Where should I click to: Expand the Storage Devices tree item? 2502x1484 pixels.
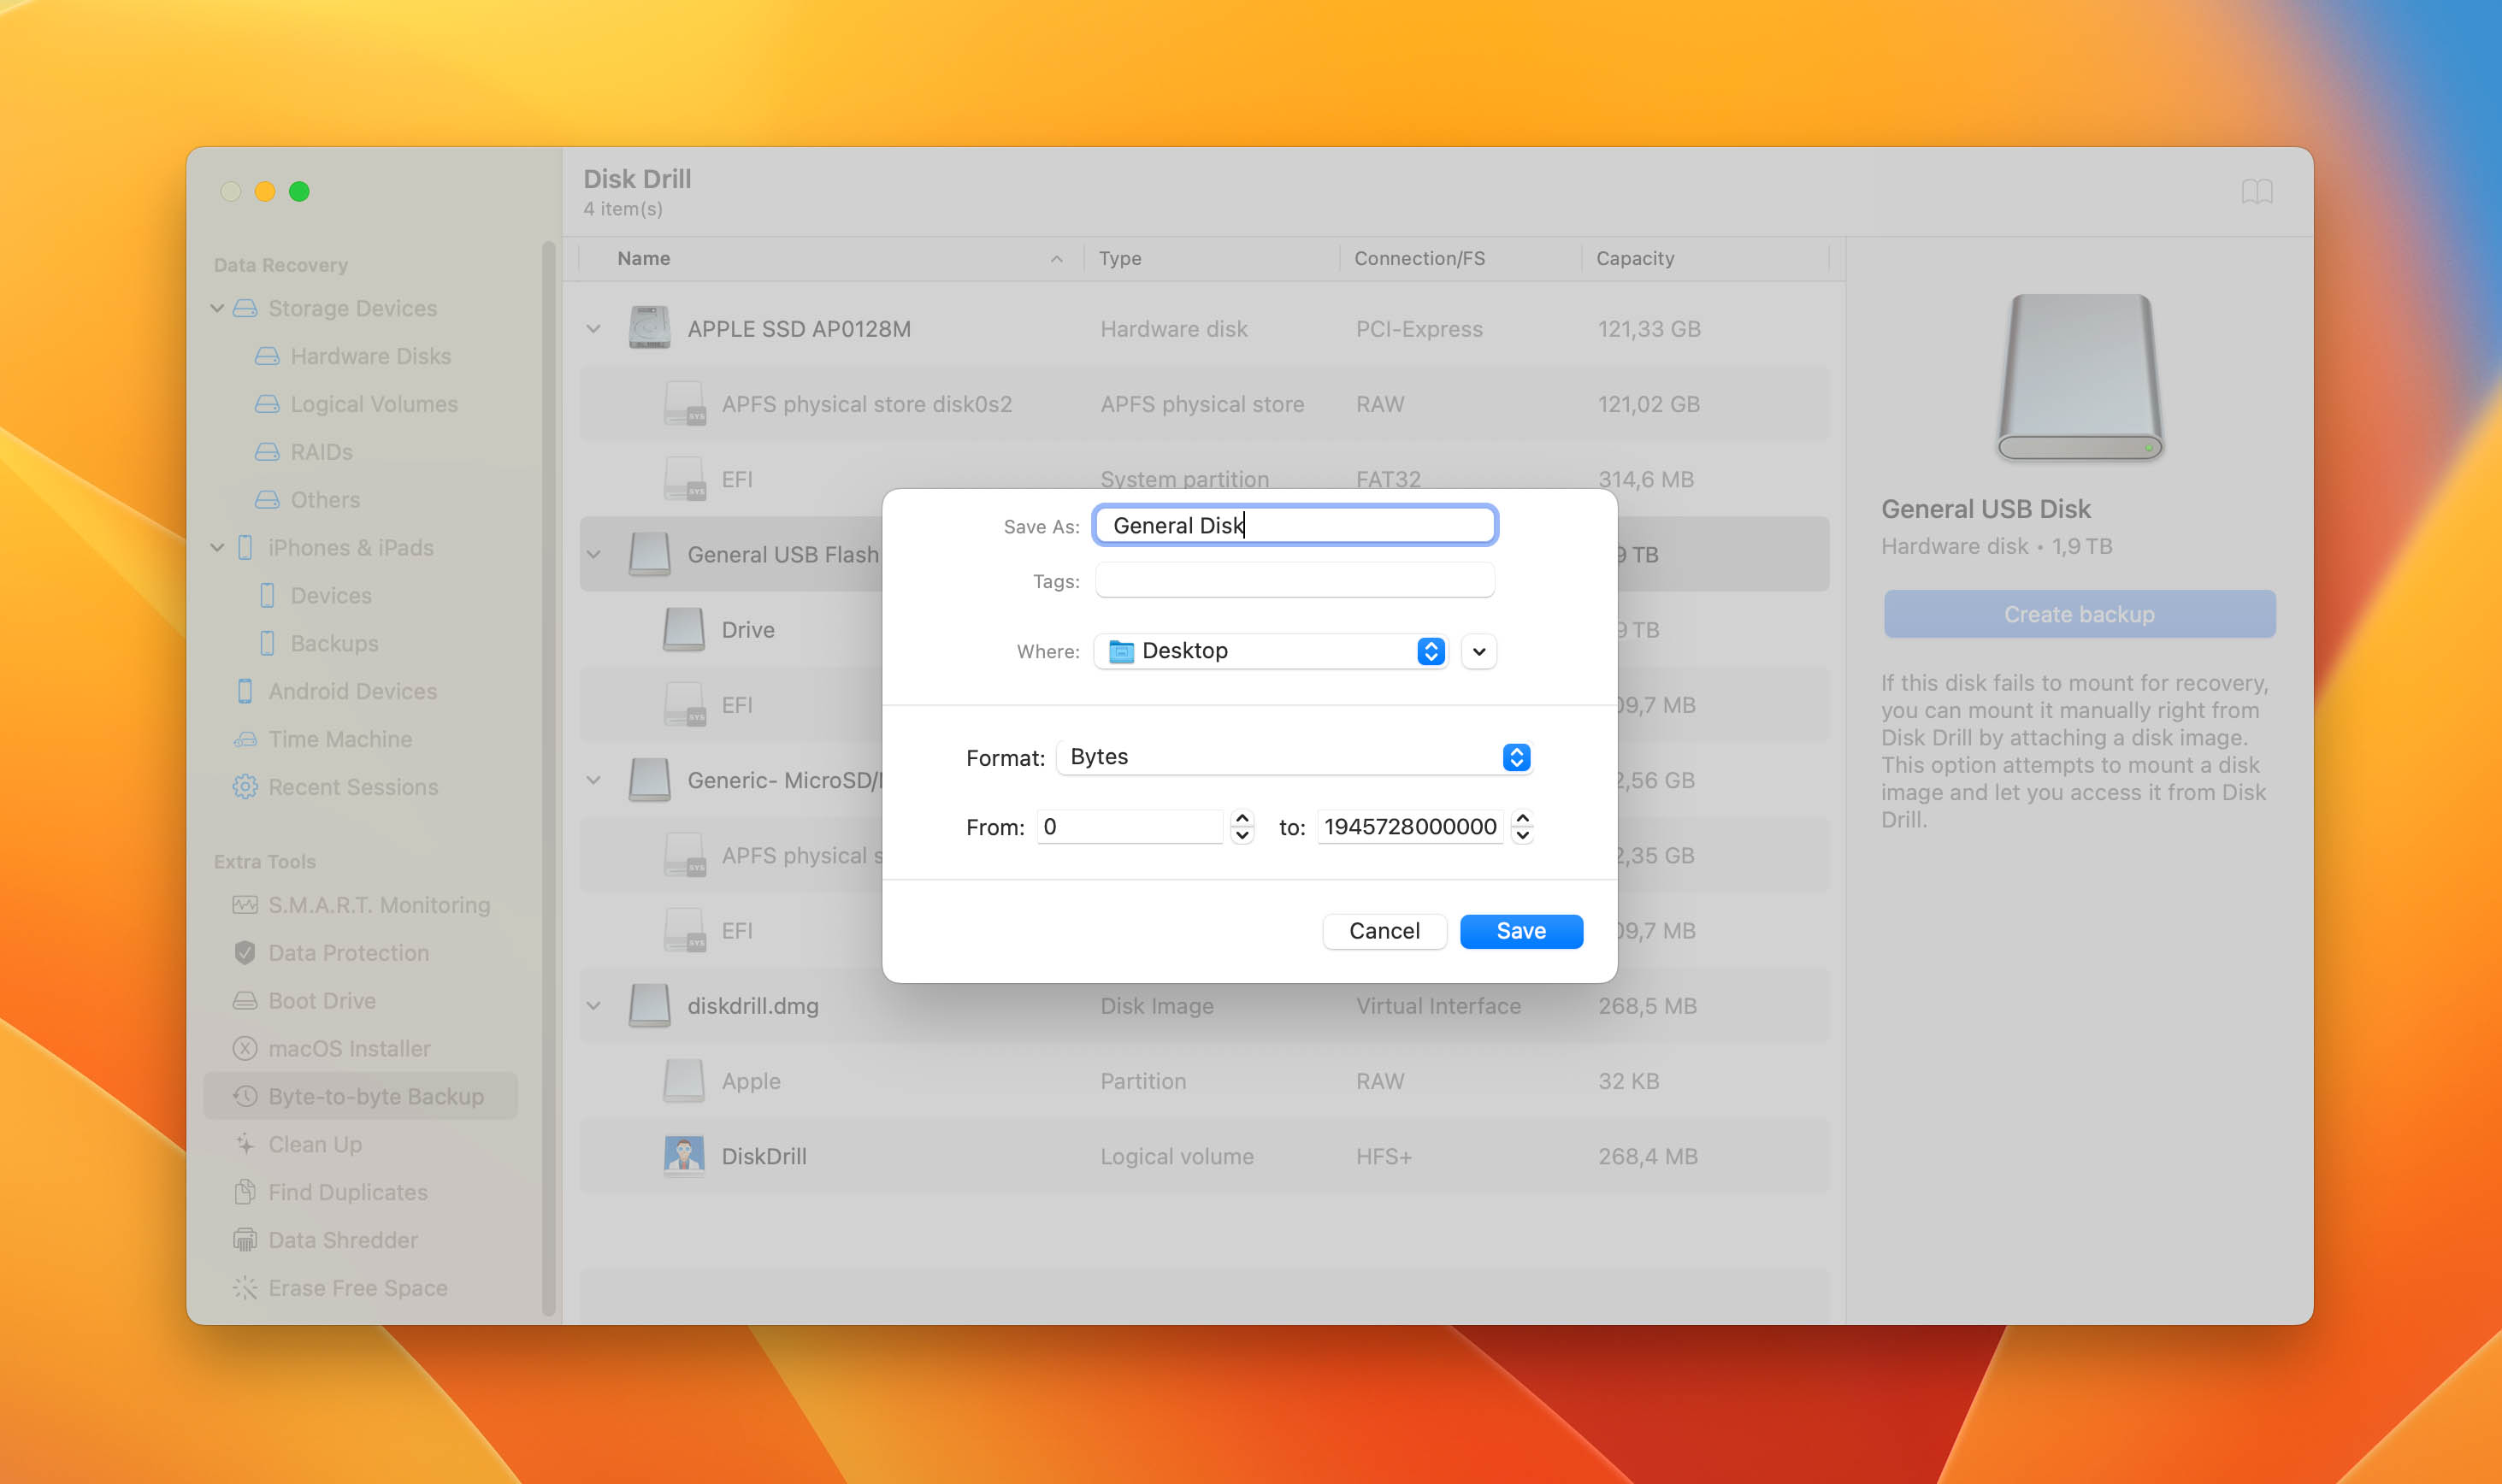pos(215,306)
